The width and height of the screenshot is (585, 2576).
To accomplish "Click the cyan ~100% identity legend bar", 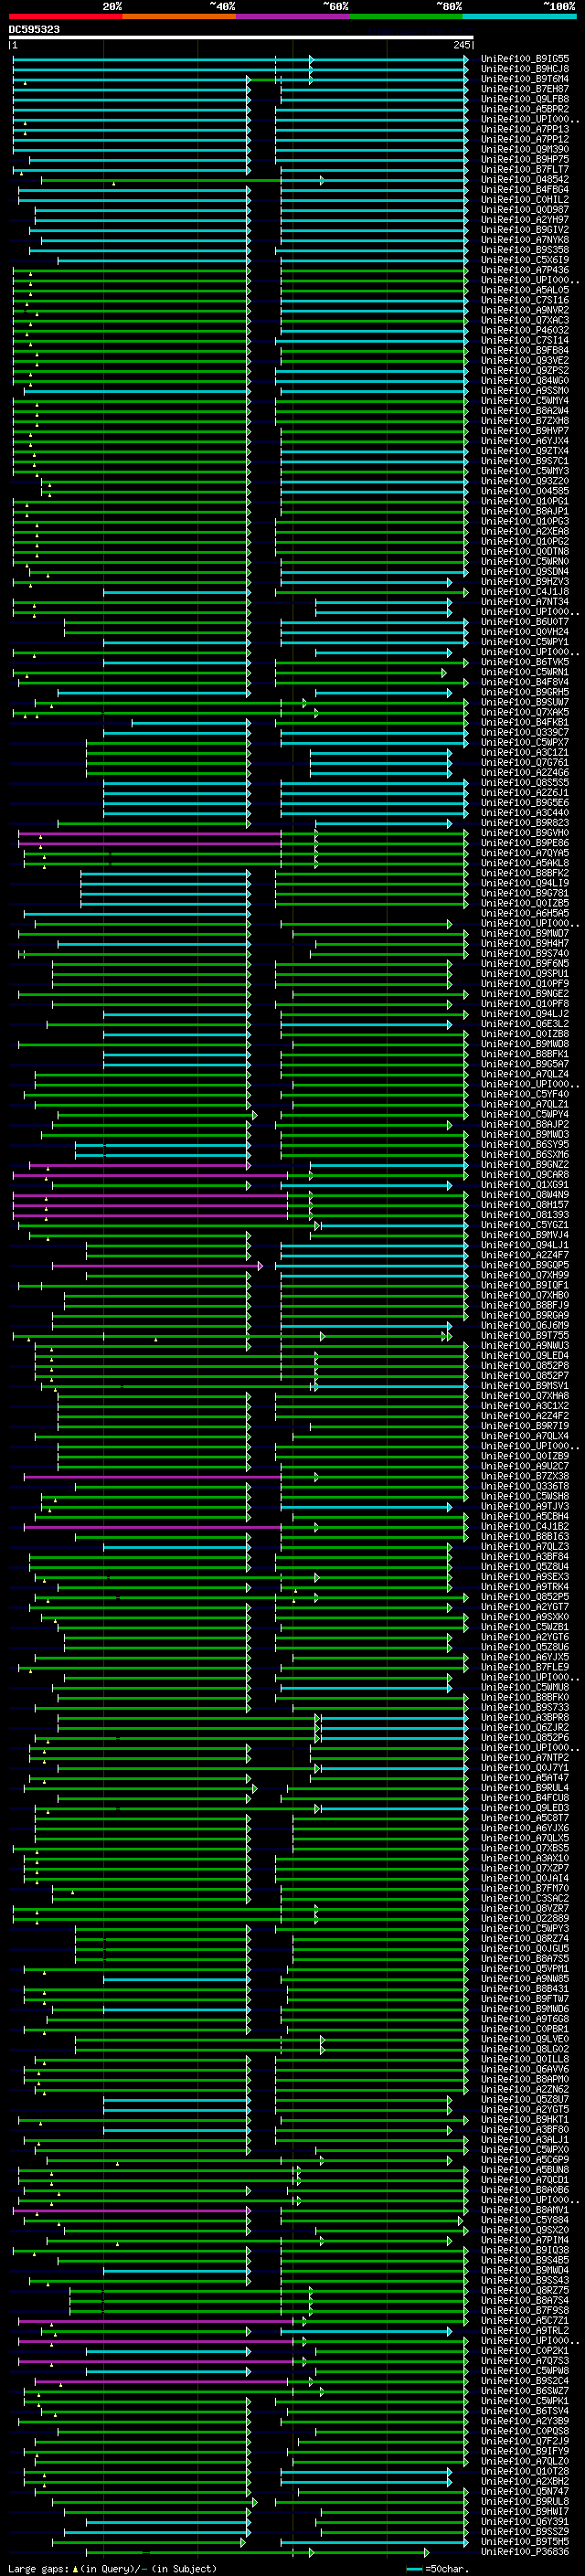I will (x=519, y=16).
